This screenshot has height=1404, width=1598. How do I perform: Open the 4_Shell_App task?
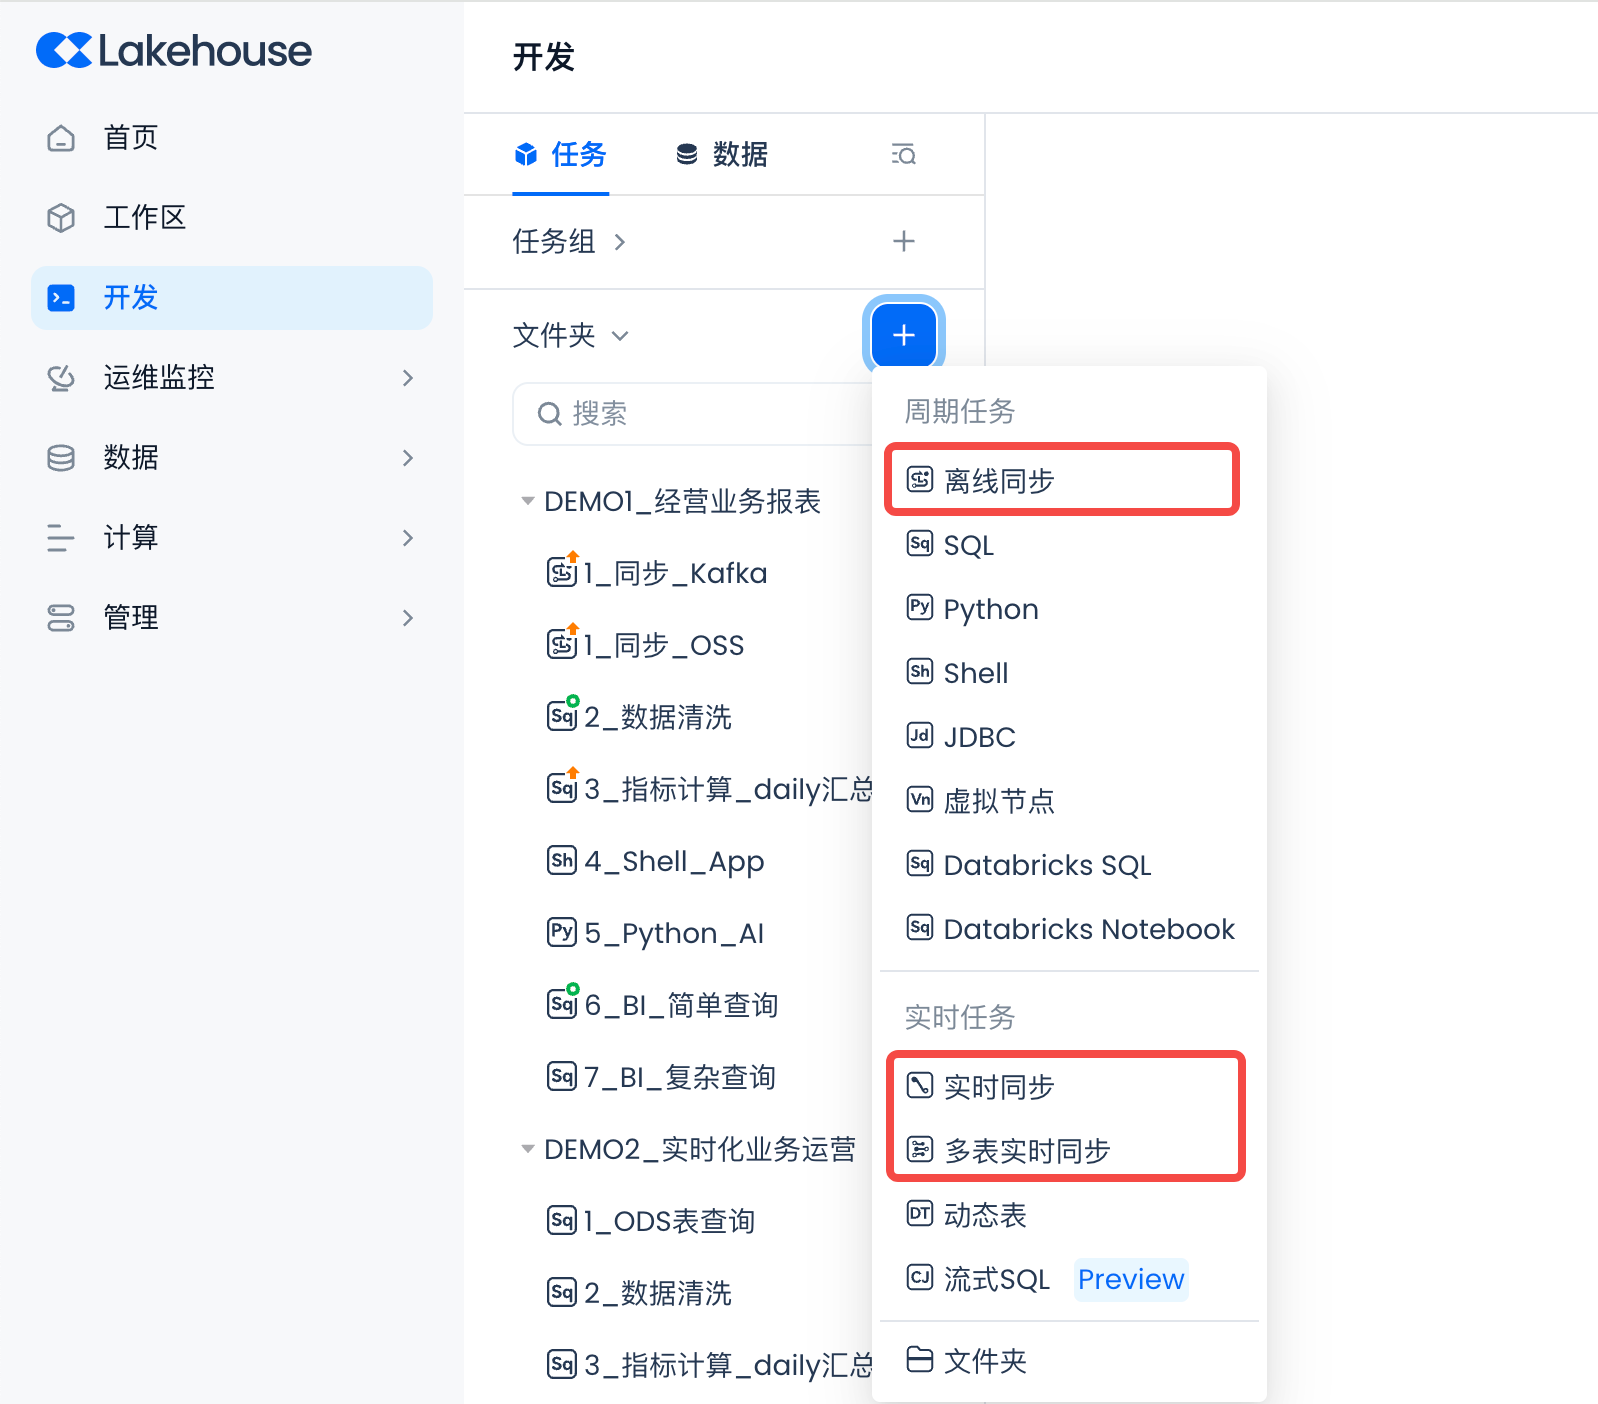tap(673, 861)
